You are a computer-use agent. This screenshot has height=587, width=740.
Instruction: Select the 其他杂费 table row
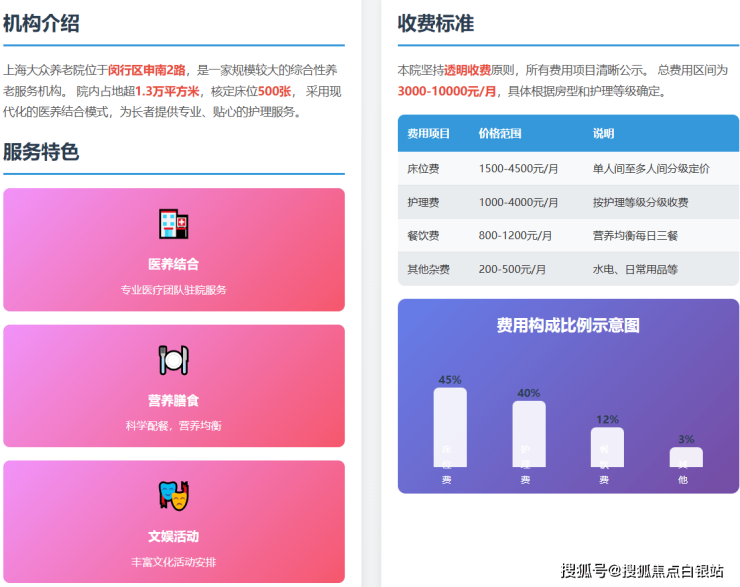tap(567, 269)
